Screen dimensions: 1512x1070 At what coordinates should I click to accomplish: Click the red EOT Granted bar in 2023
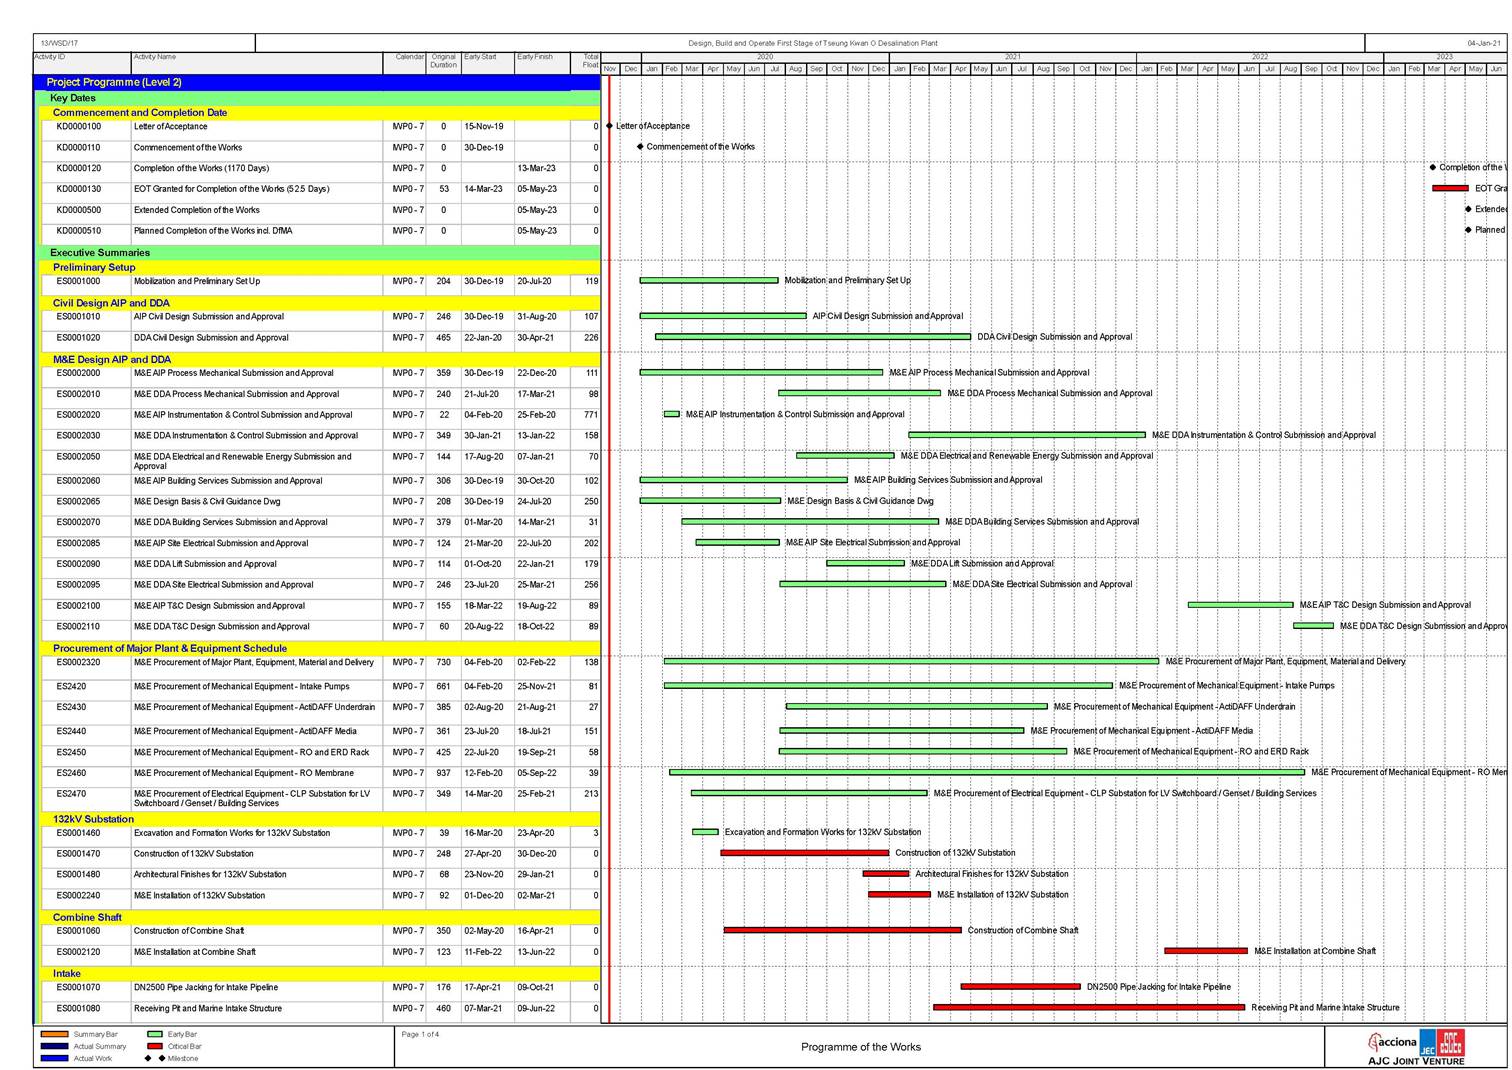1450,188
